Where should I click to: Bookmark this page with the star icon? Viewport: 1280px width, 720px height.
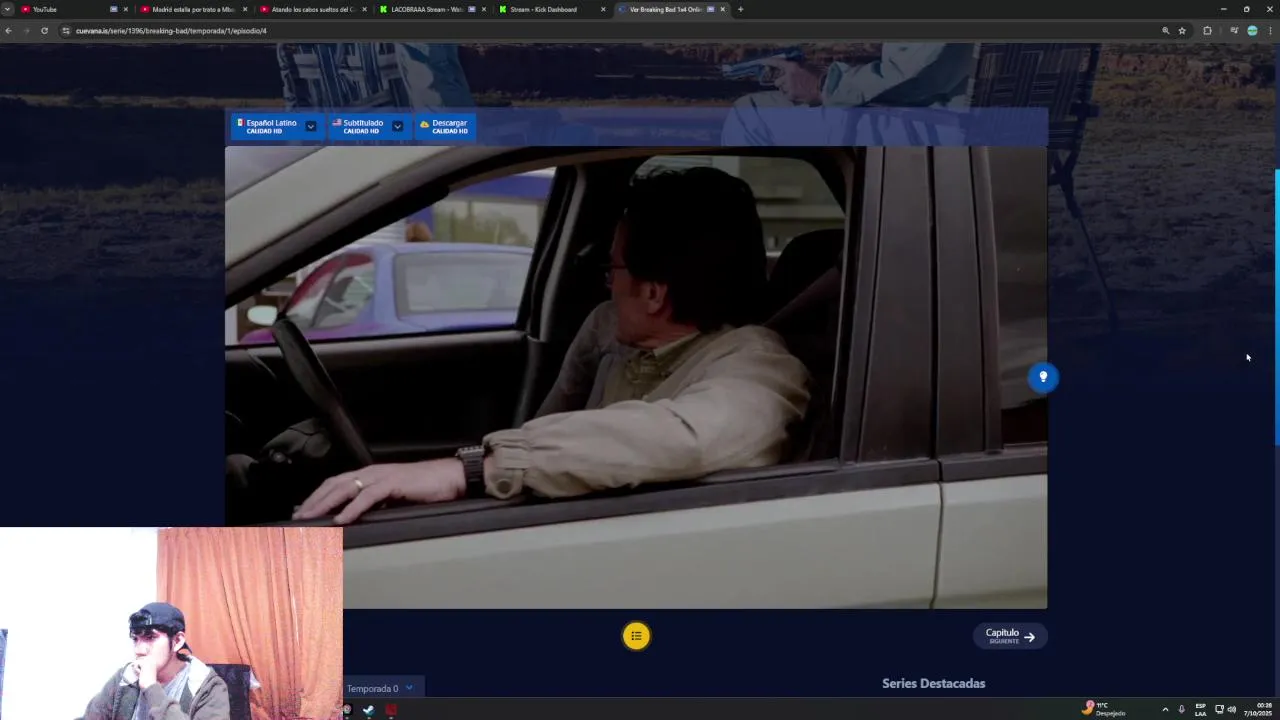[x=1182, y=31]
